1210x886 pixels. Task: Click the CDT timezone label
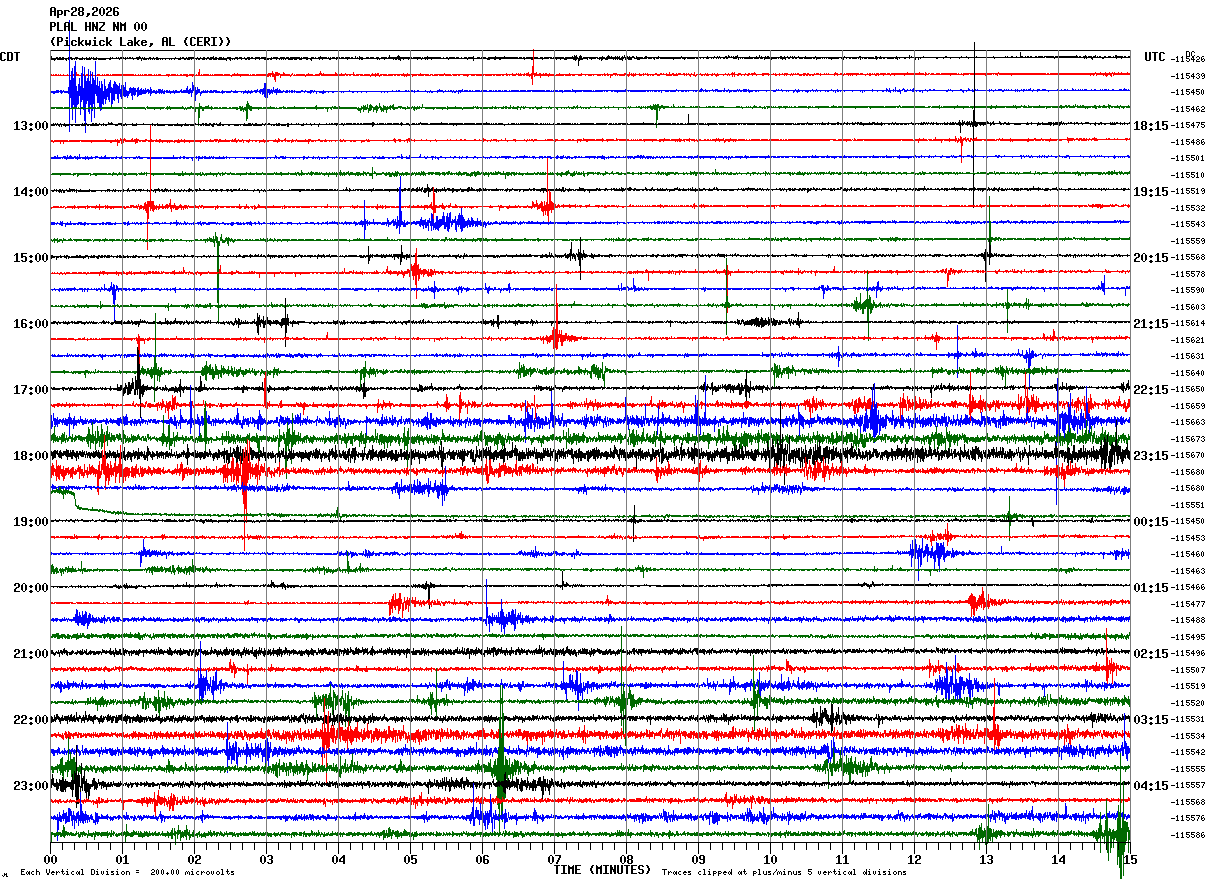click(10, 57)
